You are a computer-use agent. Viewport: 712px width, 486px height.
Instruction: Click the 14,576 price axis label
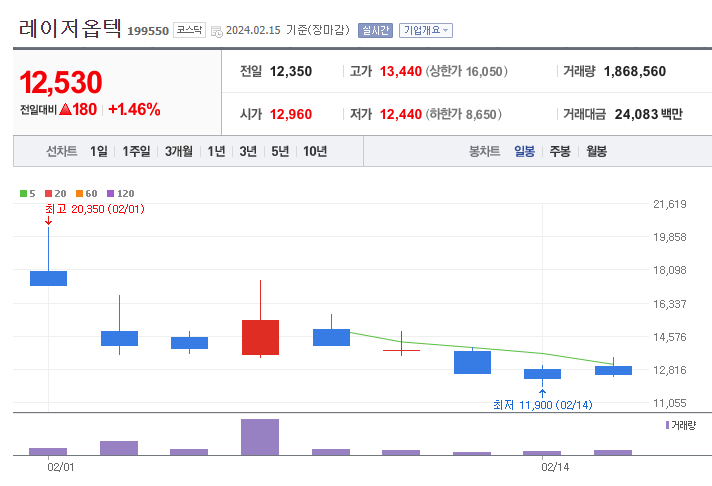670,337
